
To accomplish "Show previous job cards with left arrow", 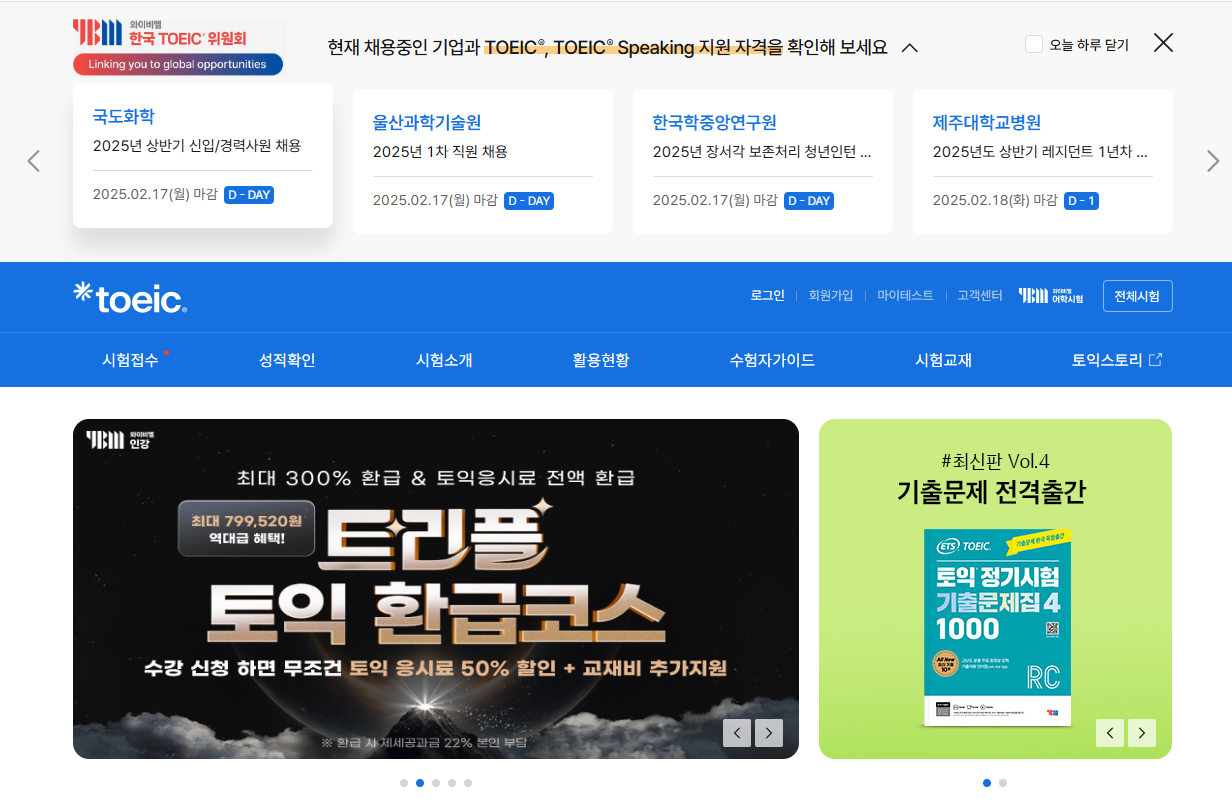I will pyautogui.click(x=33, y=161).
